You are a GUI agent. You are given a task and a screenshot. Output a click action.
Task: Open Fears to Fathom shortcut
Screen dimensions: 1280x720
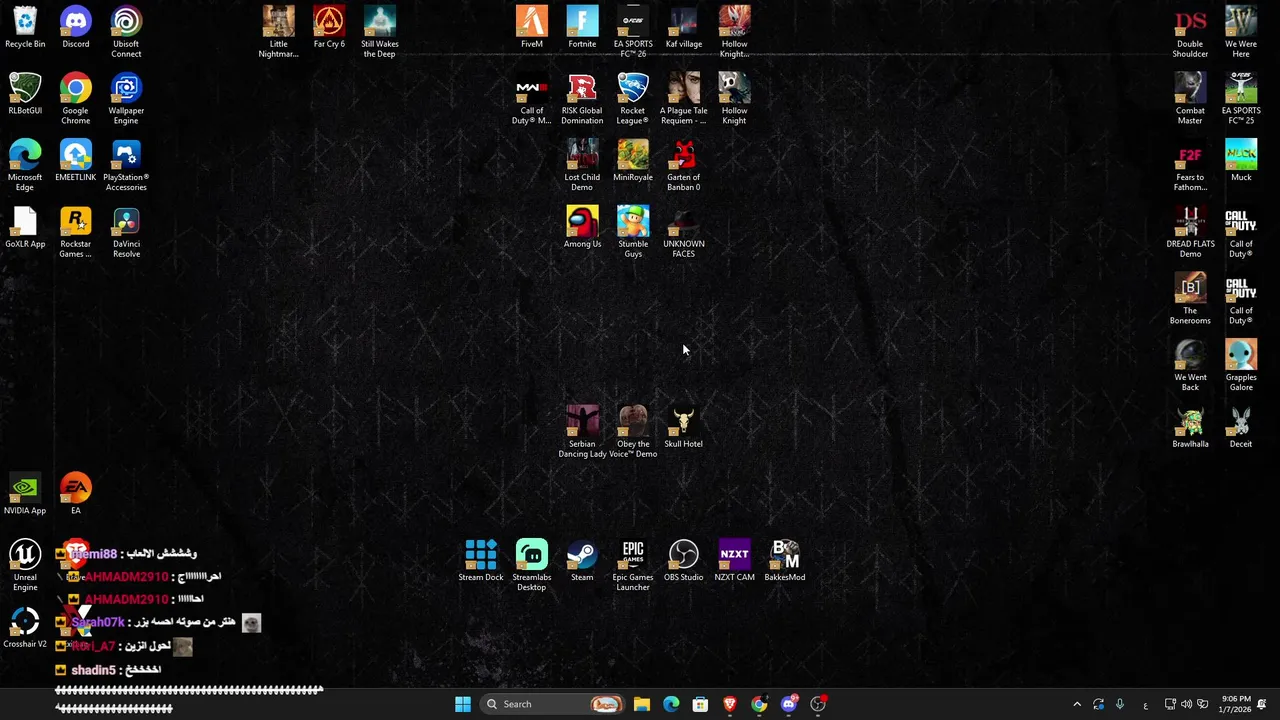click(x=1190, y=166)
